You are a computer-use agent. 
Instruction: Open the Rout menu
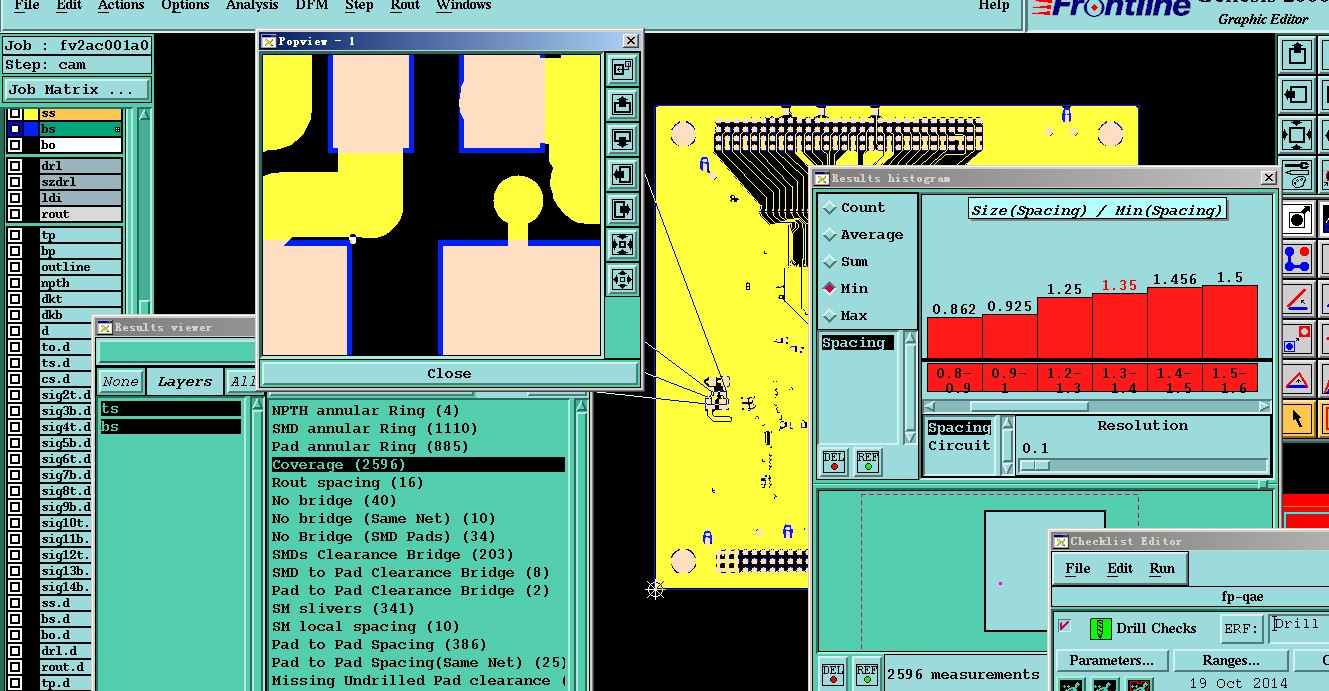(x=405, y=6)
